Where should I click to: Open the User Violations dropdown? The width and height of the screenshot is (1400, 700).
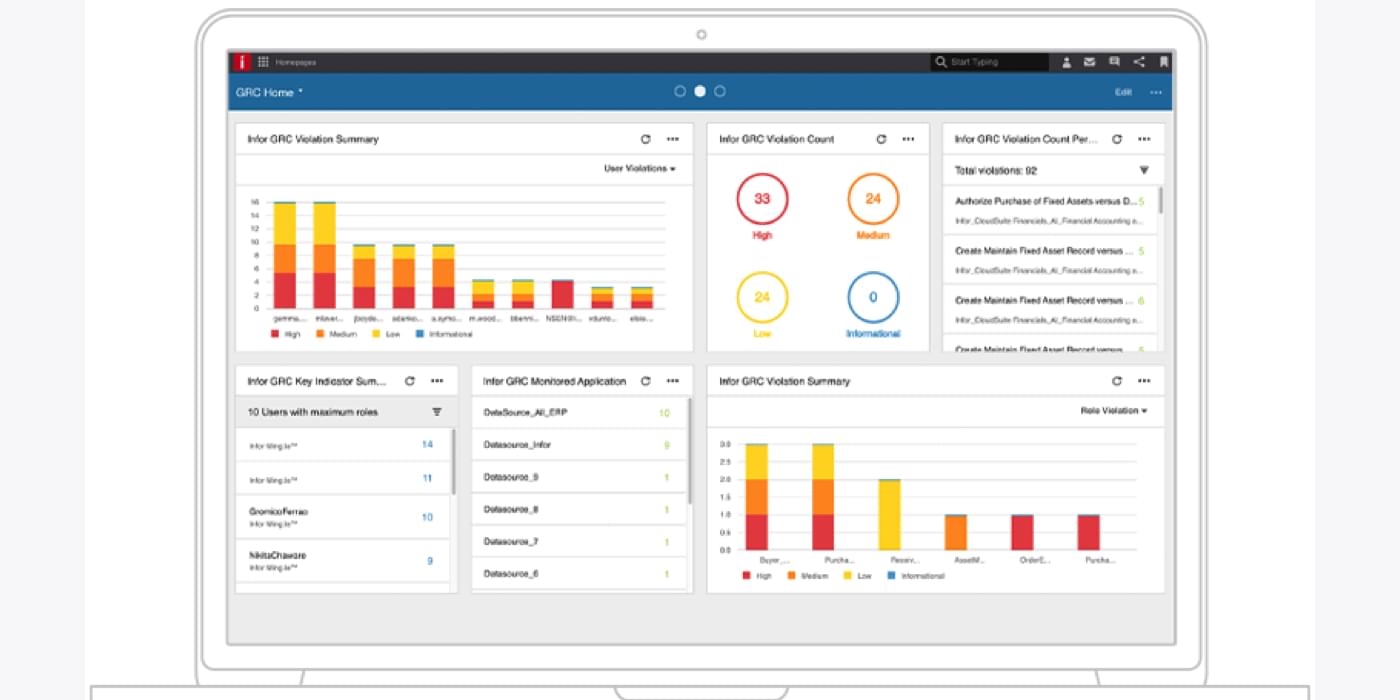pyautogui.click(x=640, y=169)
